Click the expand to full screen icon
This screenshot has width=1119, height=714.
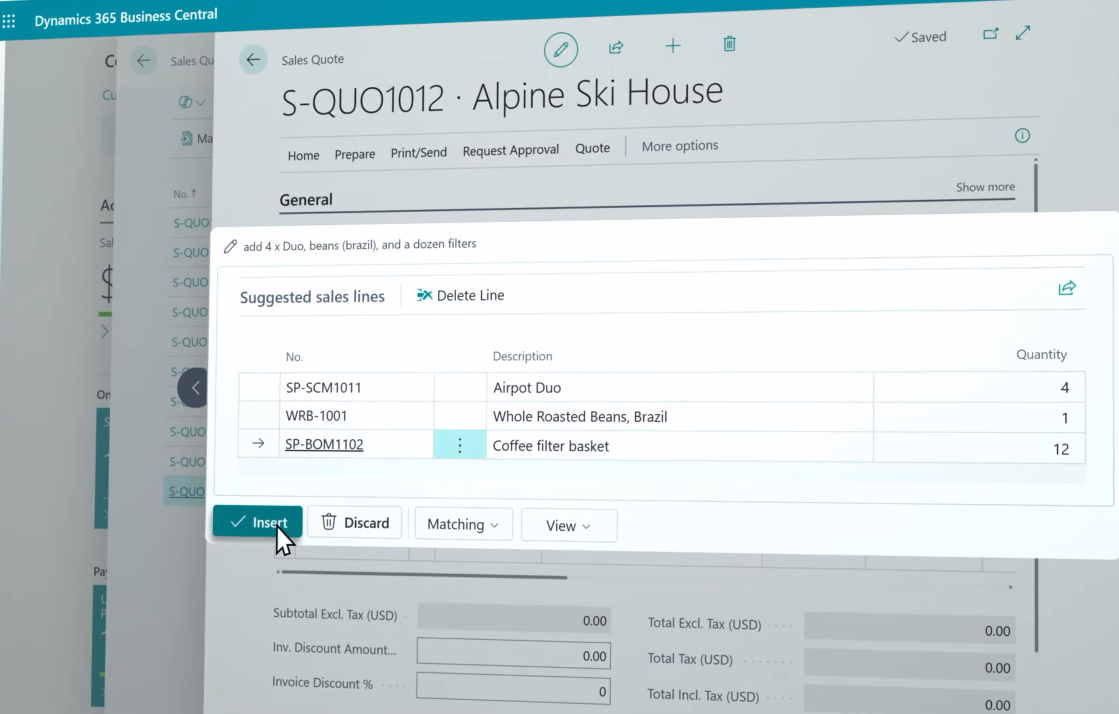click(1023, 33)
